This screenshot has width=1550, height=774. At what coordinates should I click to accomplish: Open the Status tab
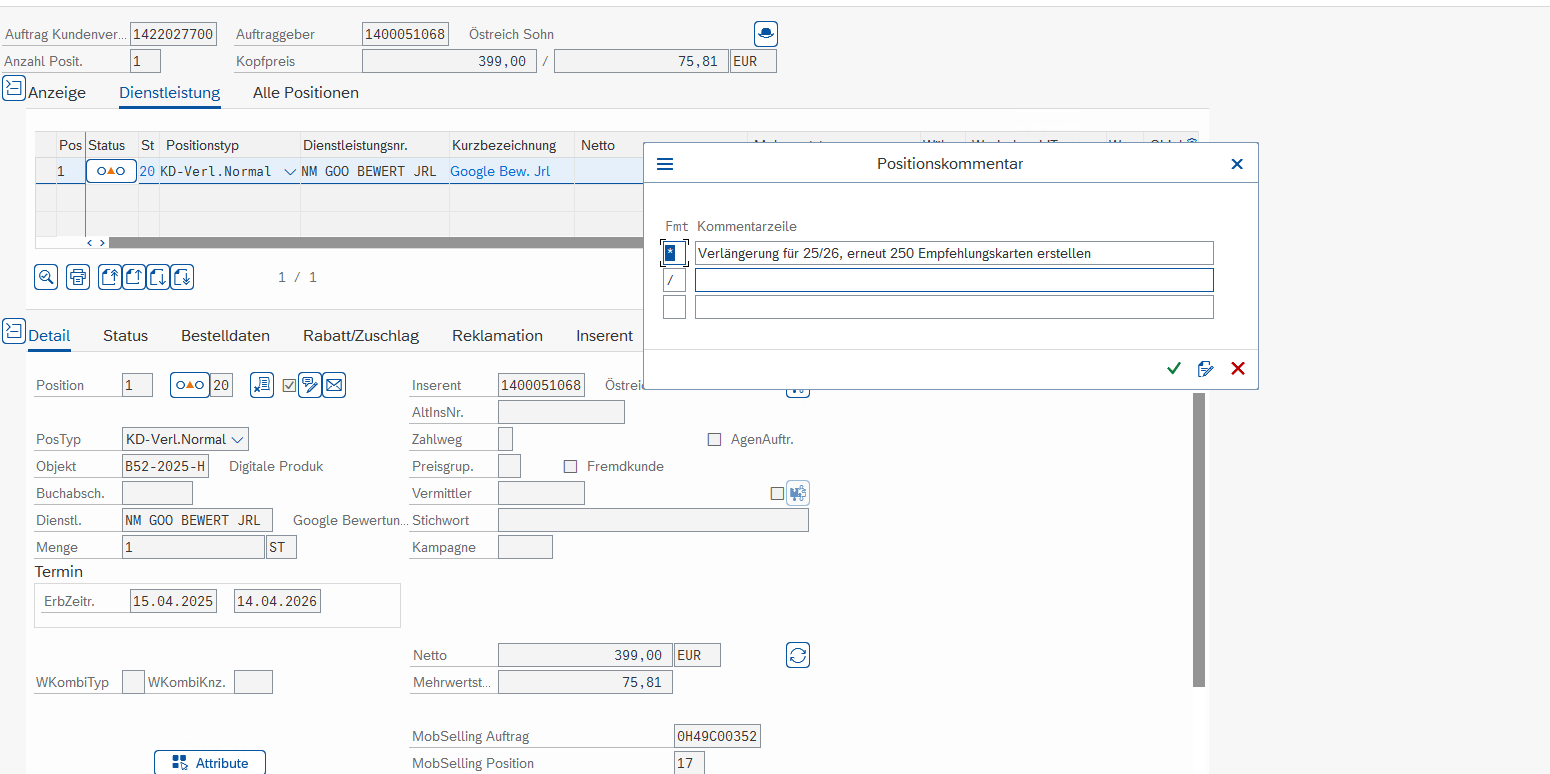tap(125, 335)
